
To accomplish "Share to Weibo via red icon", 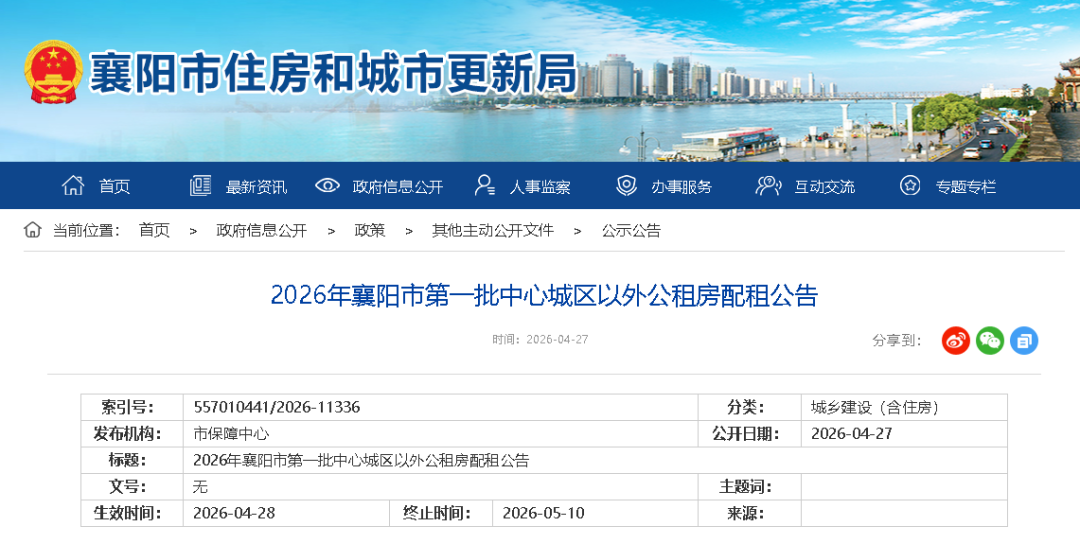I will click(956, 340).
